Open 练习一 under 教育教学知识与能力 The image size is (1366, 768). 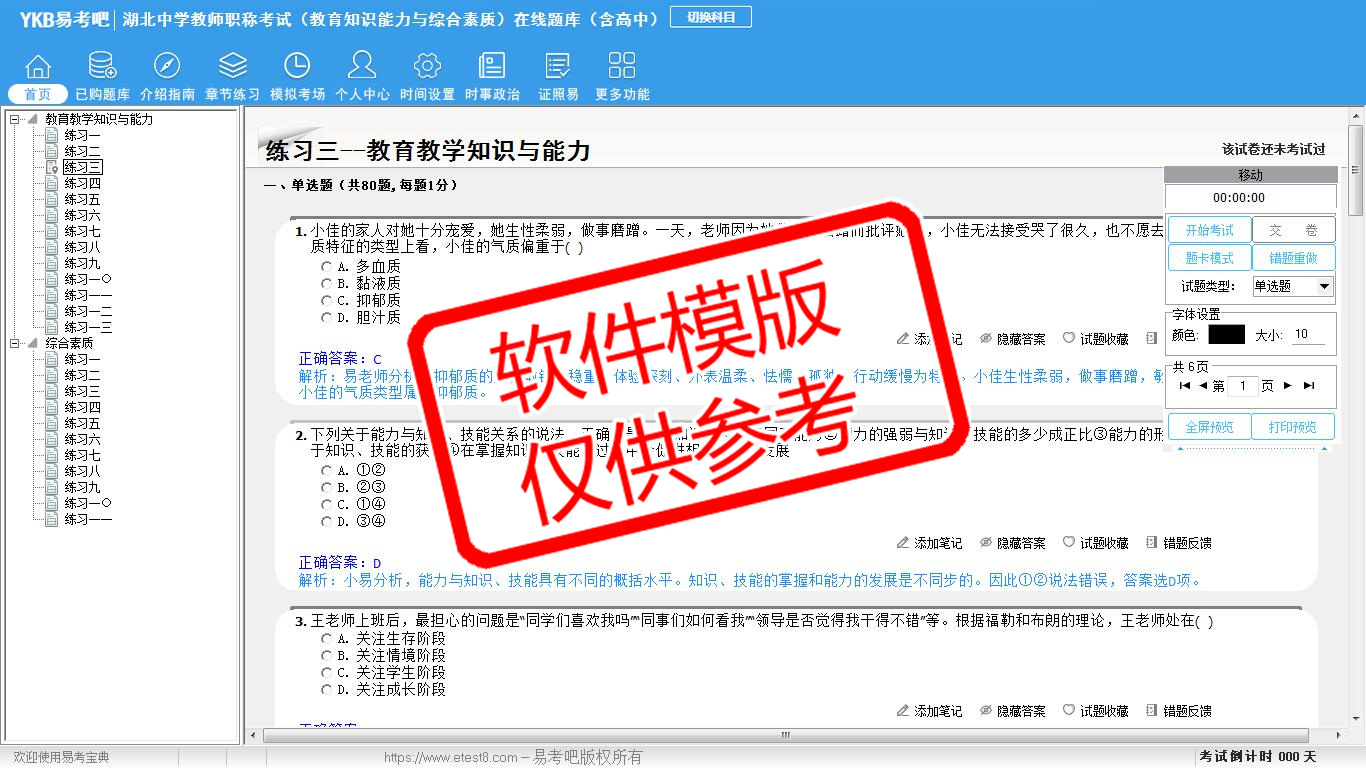point(82,135)
